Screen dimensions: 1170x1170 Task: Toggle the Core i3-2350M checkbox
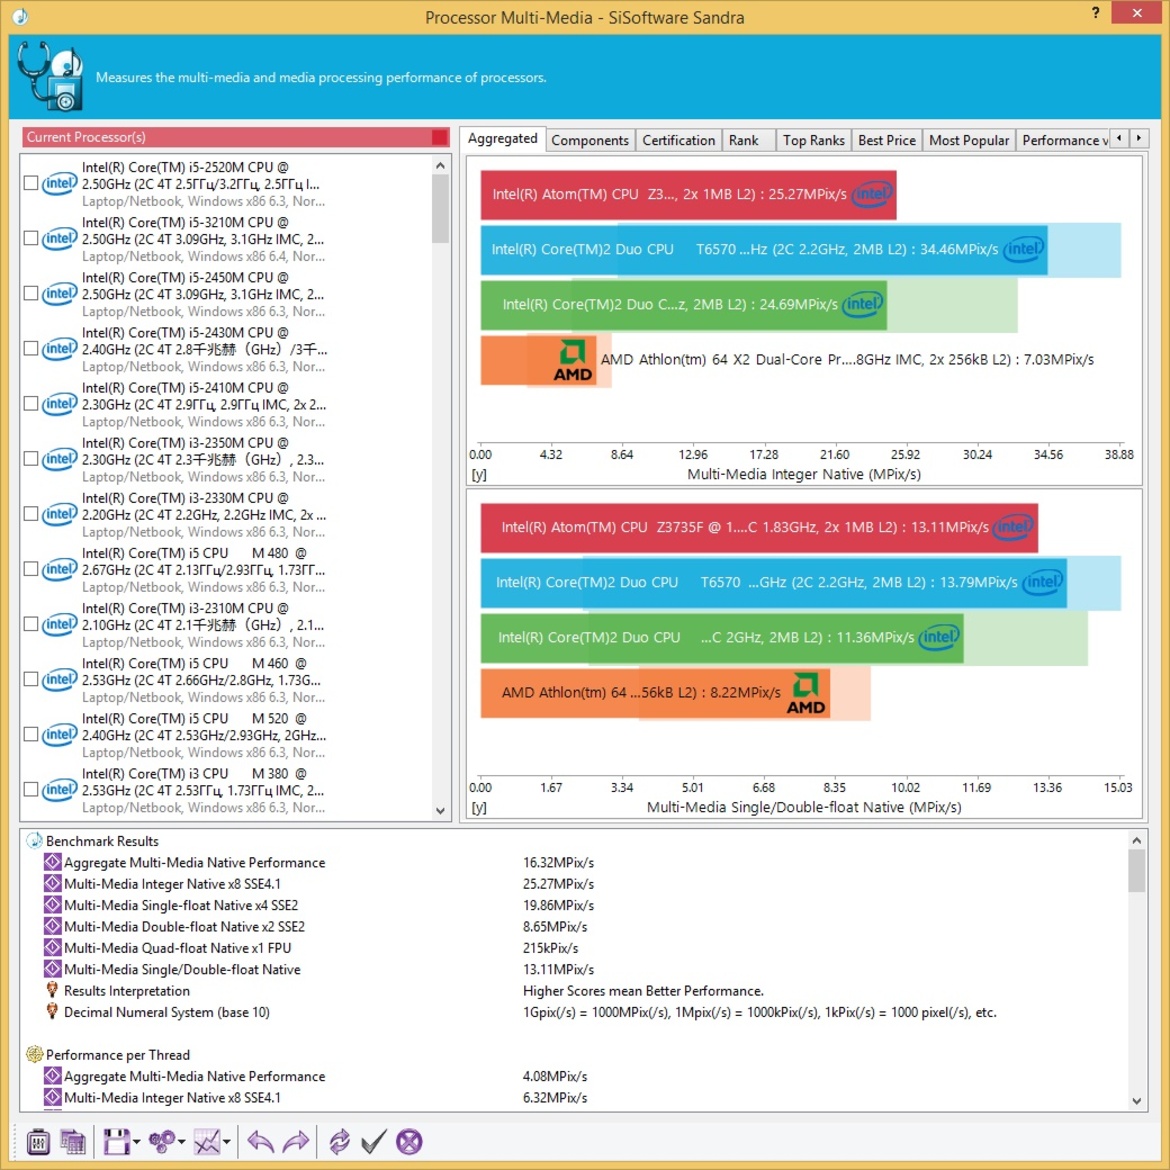31,459
